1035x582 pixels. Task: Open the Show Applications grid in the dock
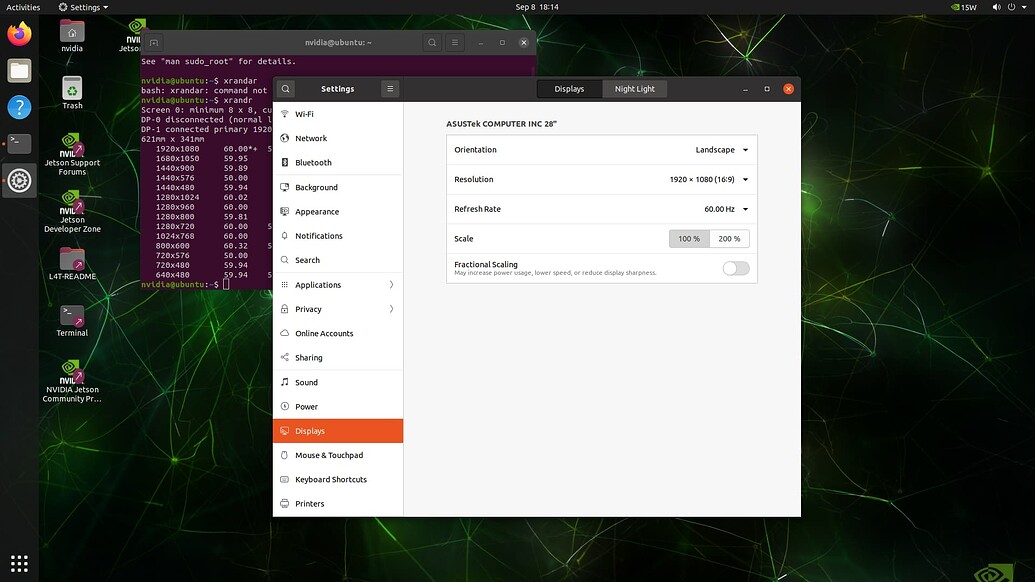(x=19, y=562)
